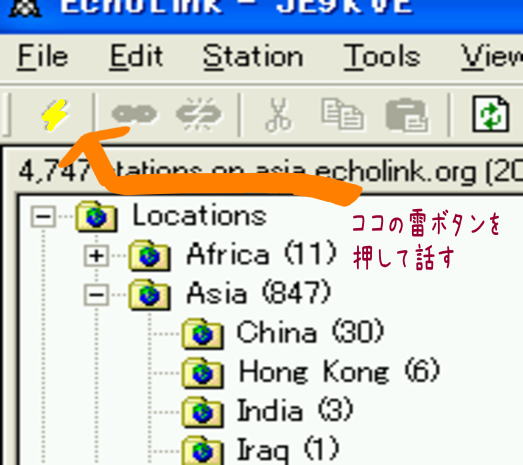The image size is (523, 465).
Task: Click the yellow lightning transmit button
Action: point(55,114)
